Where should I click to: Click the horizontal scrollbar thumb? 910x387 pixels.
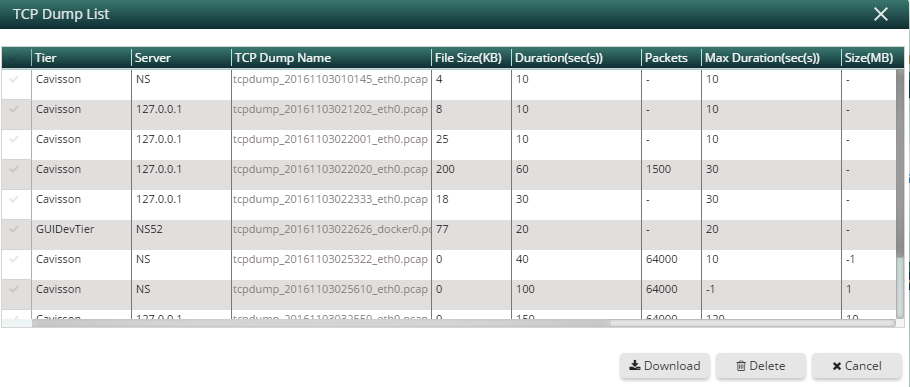[x=321, y=323]
